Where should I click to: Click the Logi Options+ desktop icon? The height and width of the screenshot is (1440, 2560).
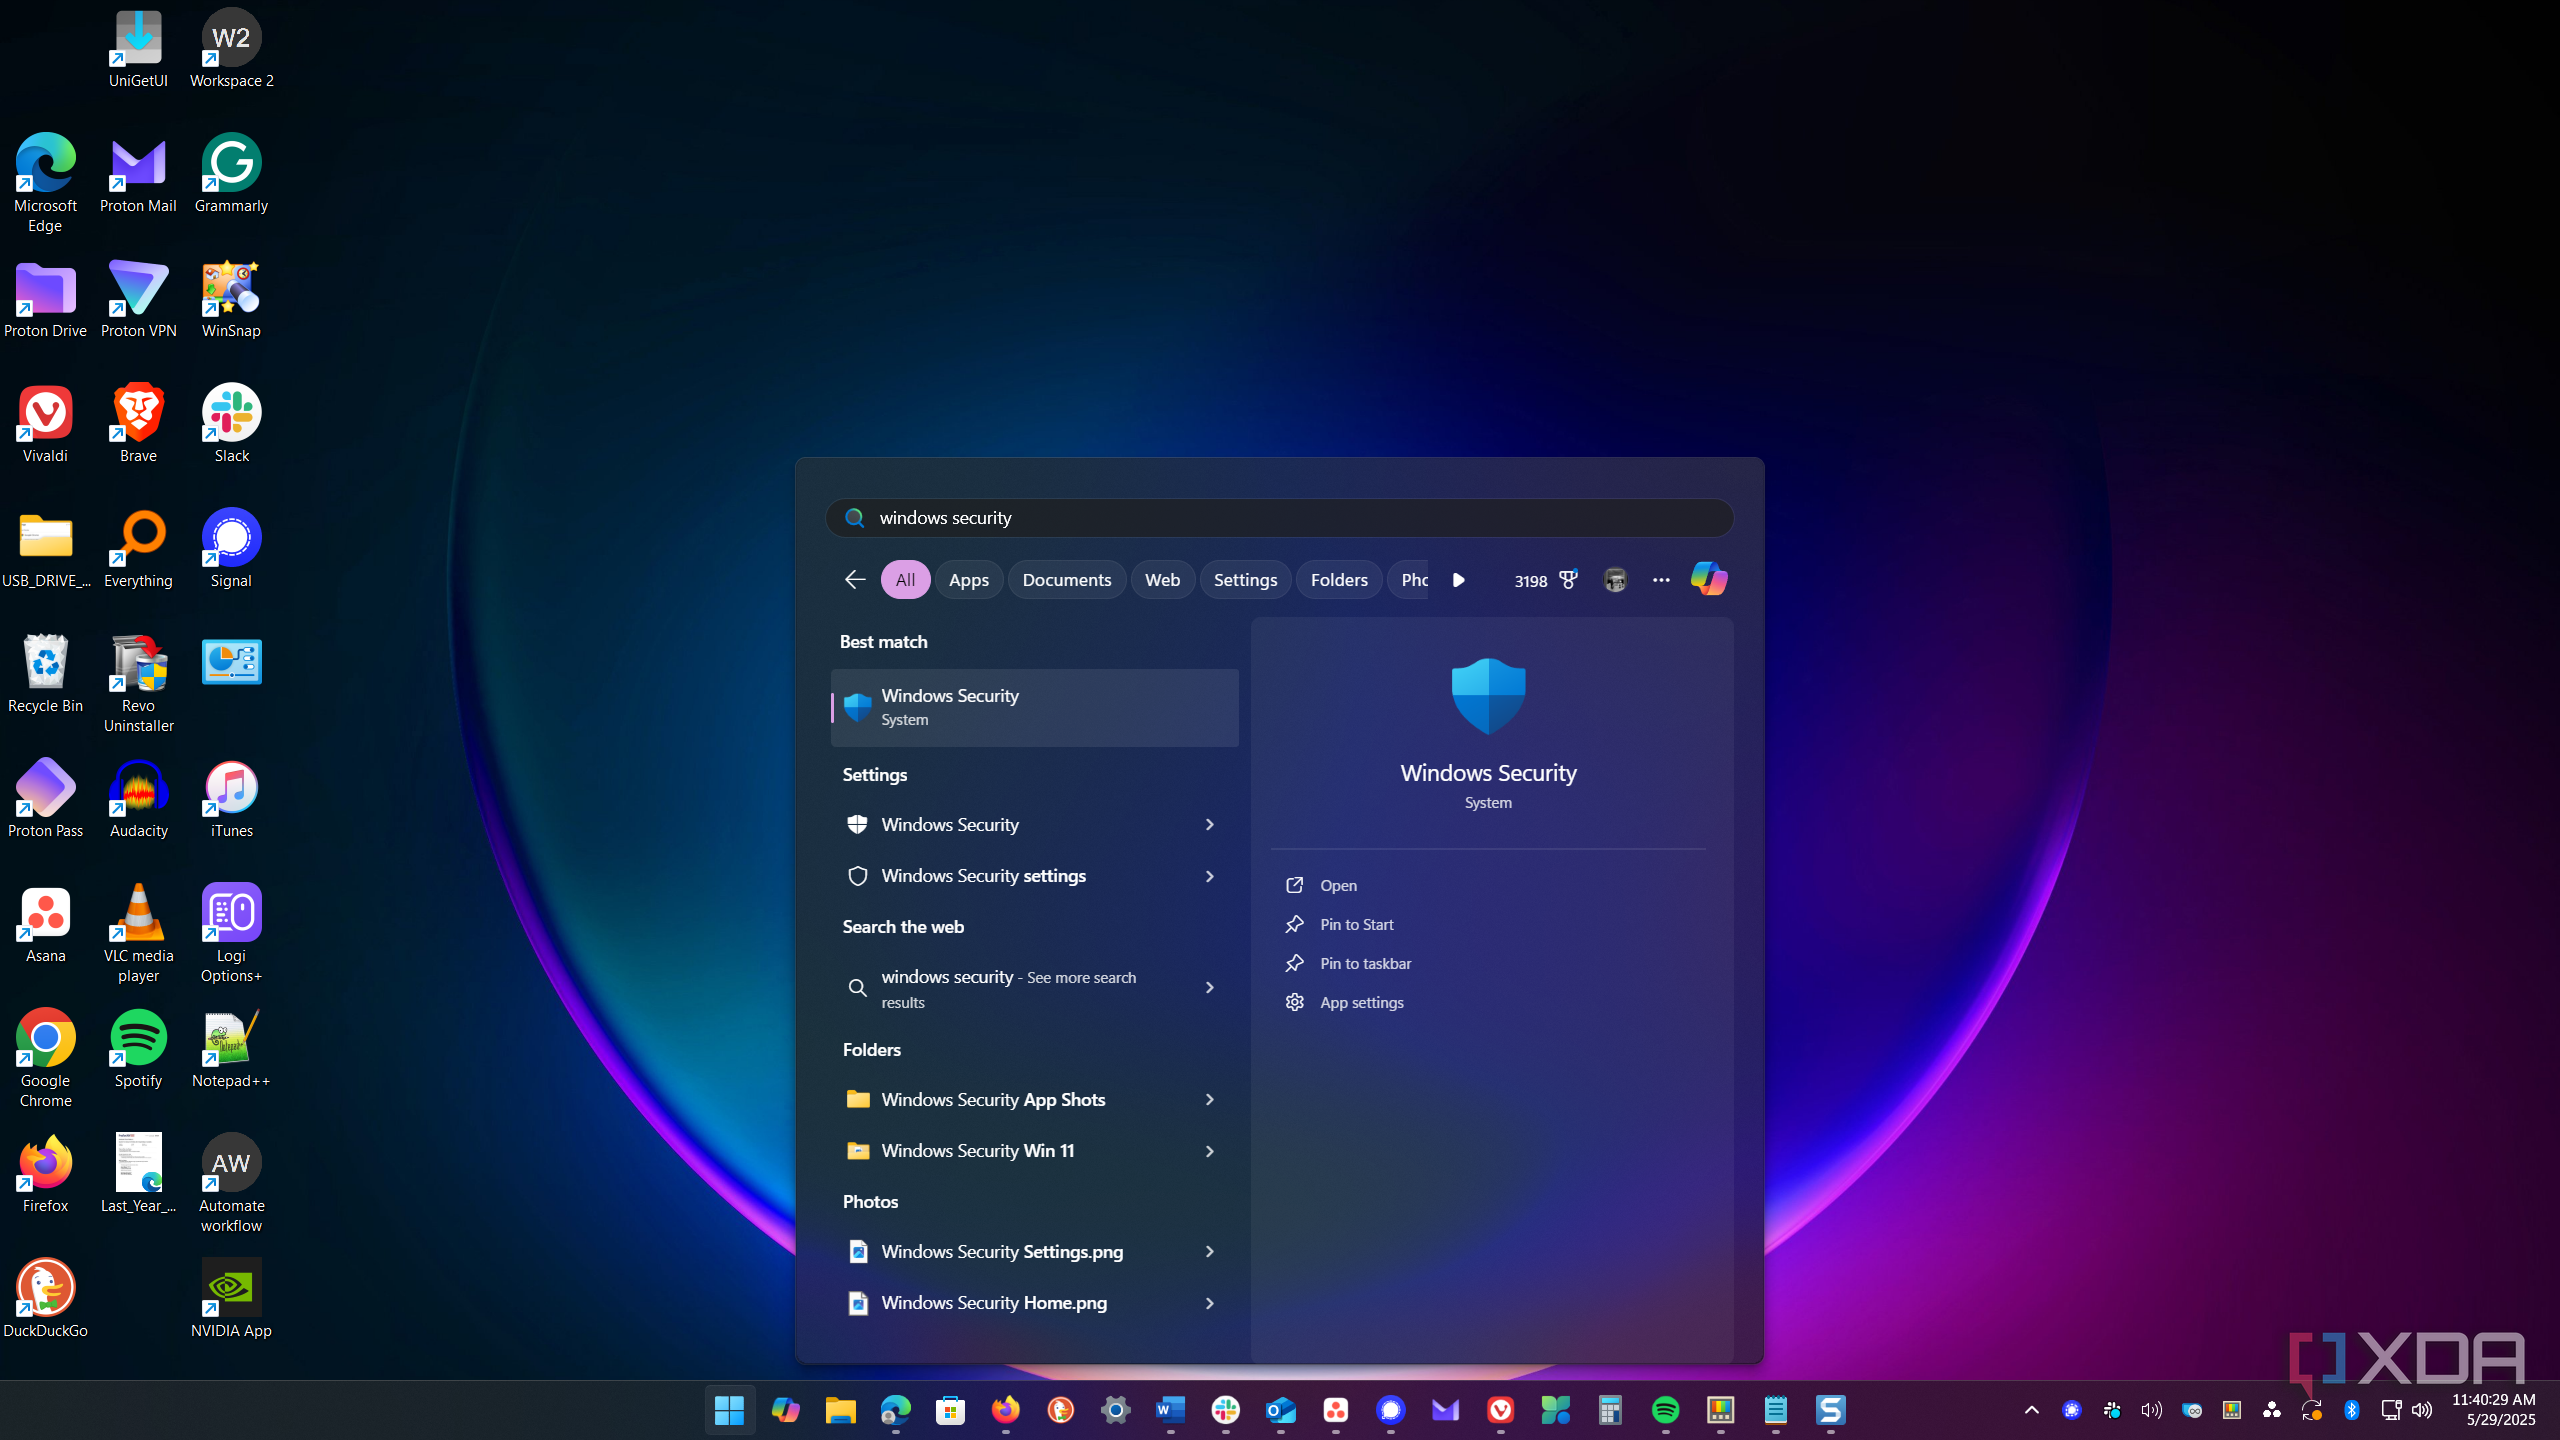click(x=231, y=934)
